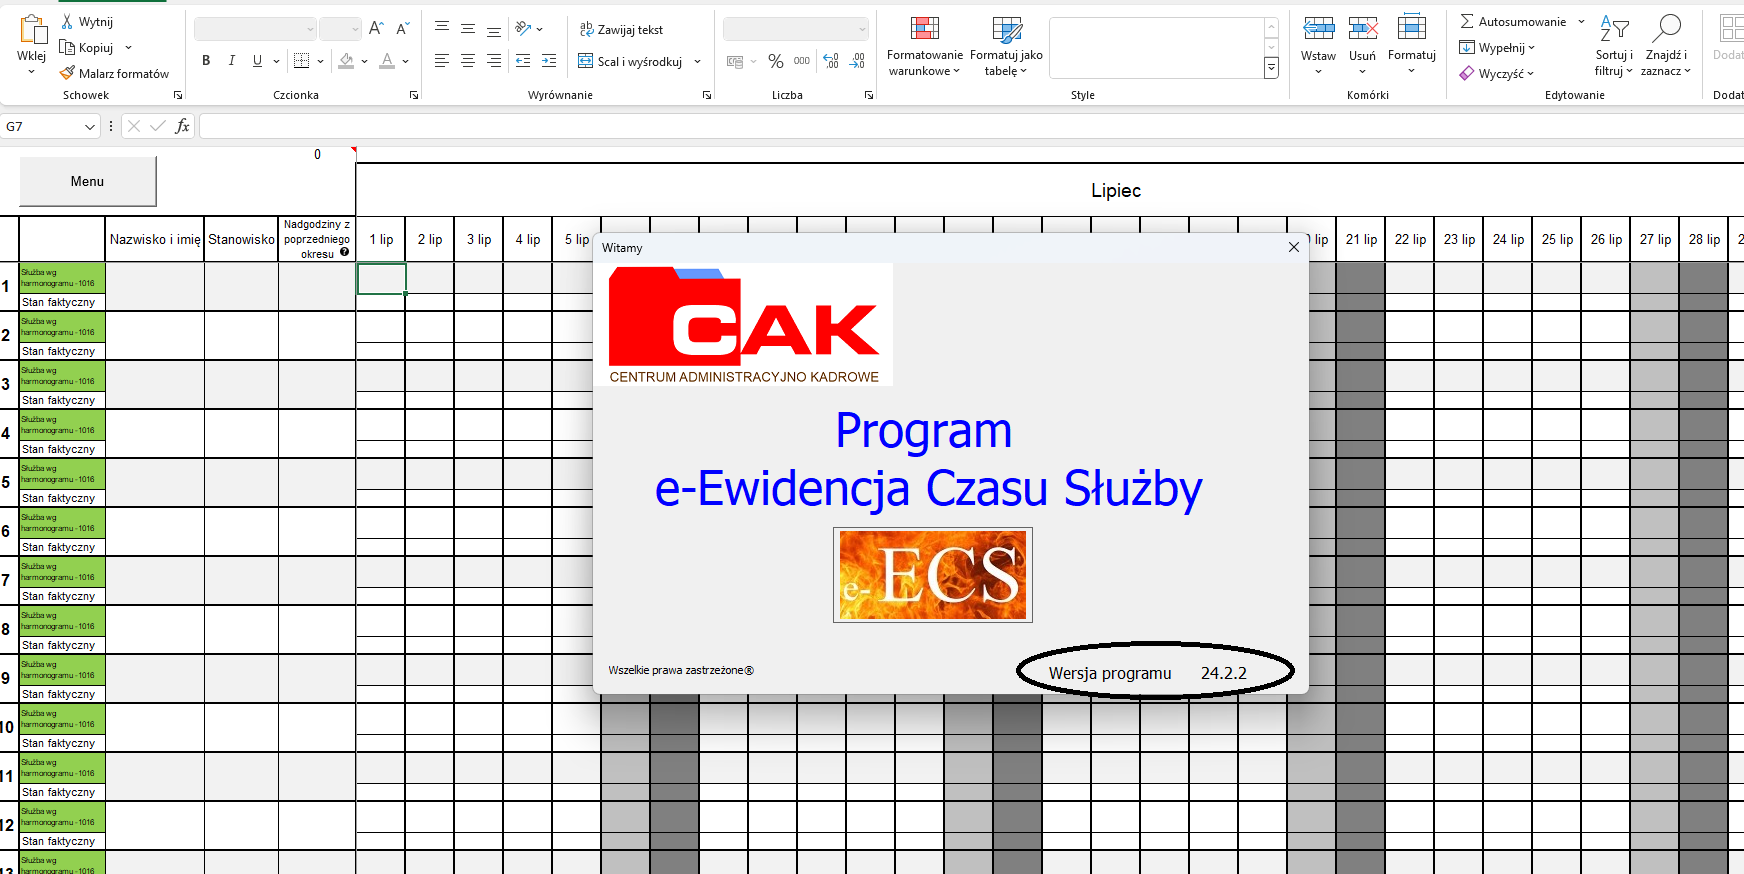Open number format combo box
1744x874 pixels.
796,29
